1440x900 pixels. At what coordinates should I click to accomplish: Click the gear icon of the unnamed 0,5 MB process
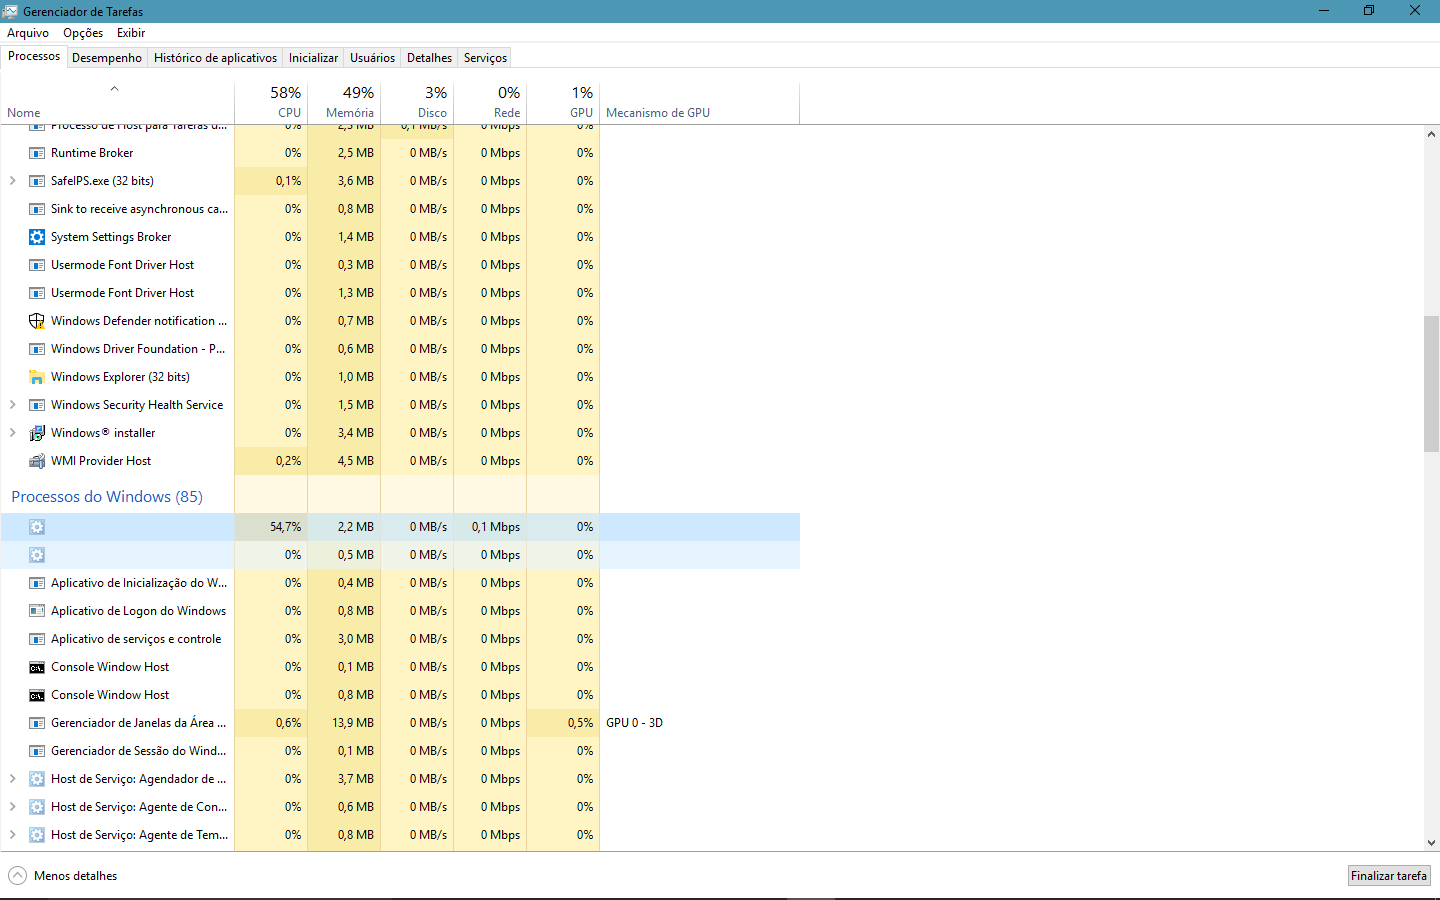tap(37, 555)
